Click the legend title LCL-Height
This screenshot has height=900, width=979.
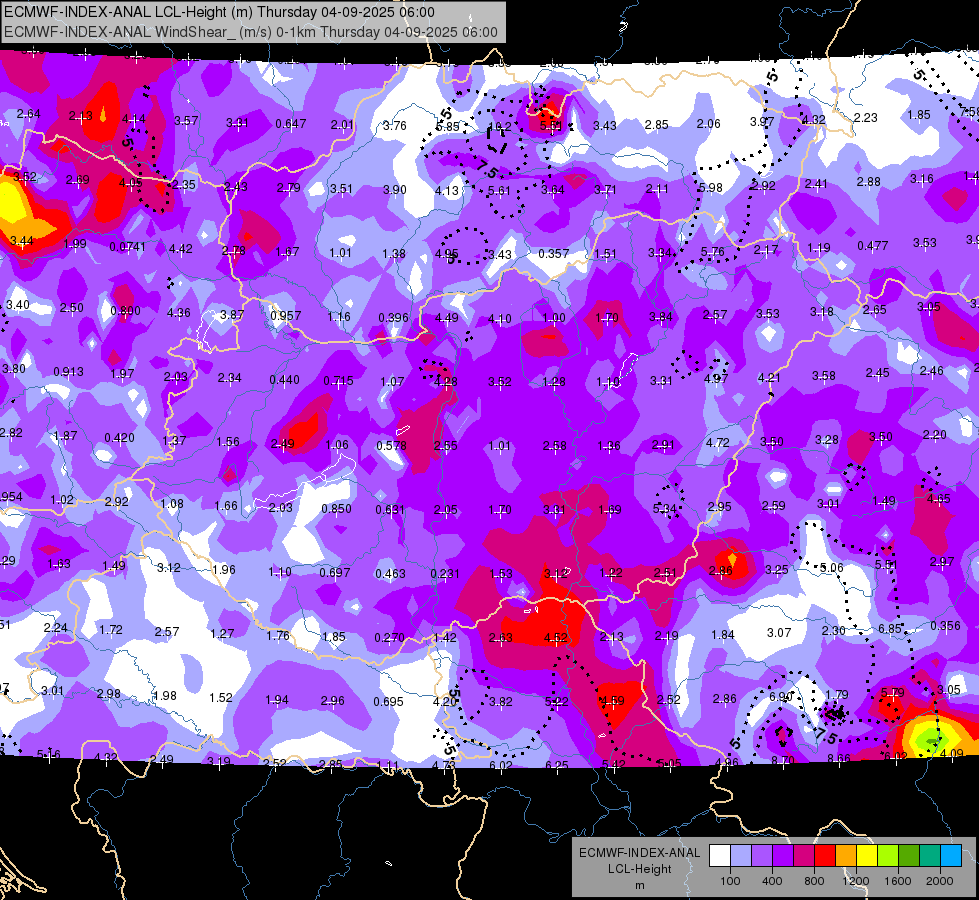click(639, 869)
